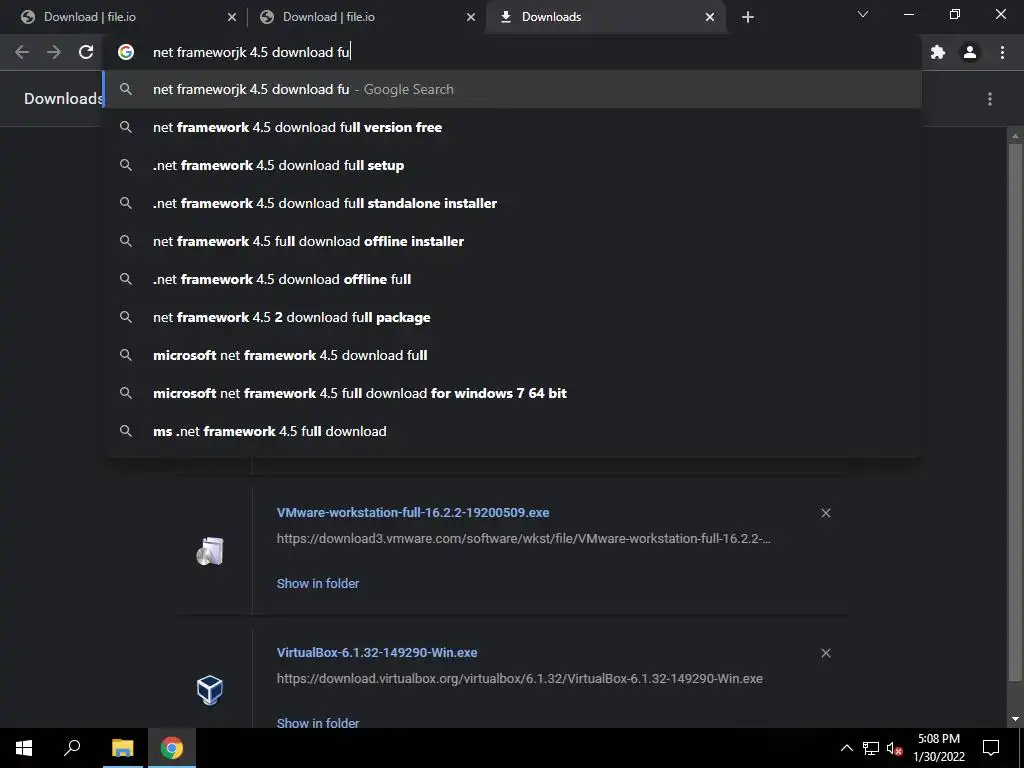This screenshot has height=768, width=1024.
Task: Show VirtualBox installer in folder
Action: click(318, 722)
